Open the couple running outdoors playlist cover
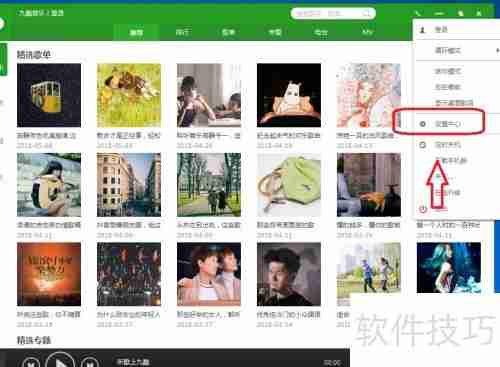 368,268
